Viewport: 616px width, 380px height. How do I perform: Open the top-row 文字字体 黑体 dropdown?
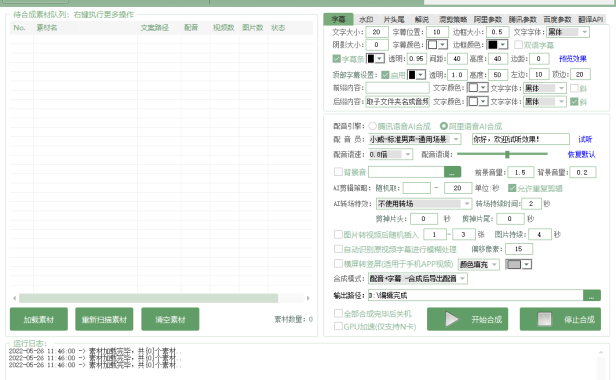pyautogui.click(x=568, y=32)
